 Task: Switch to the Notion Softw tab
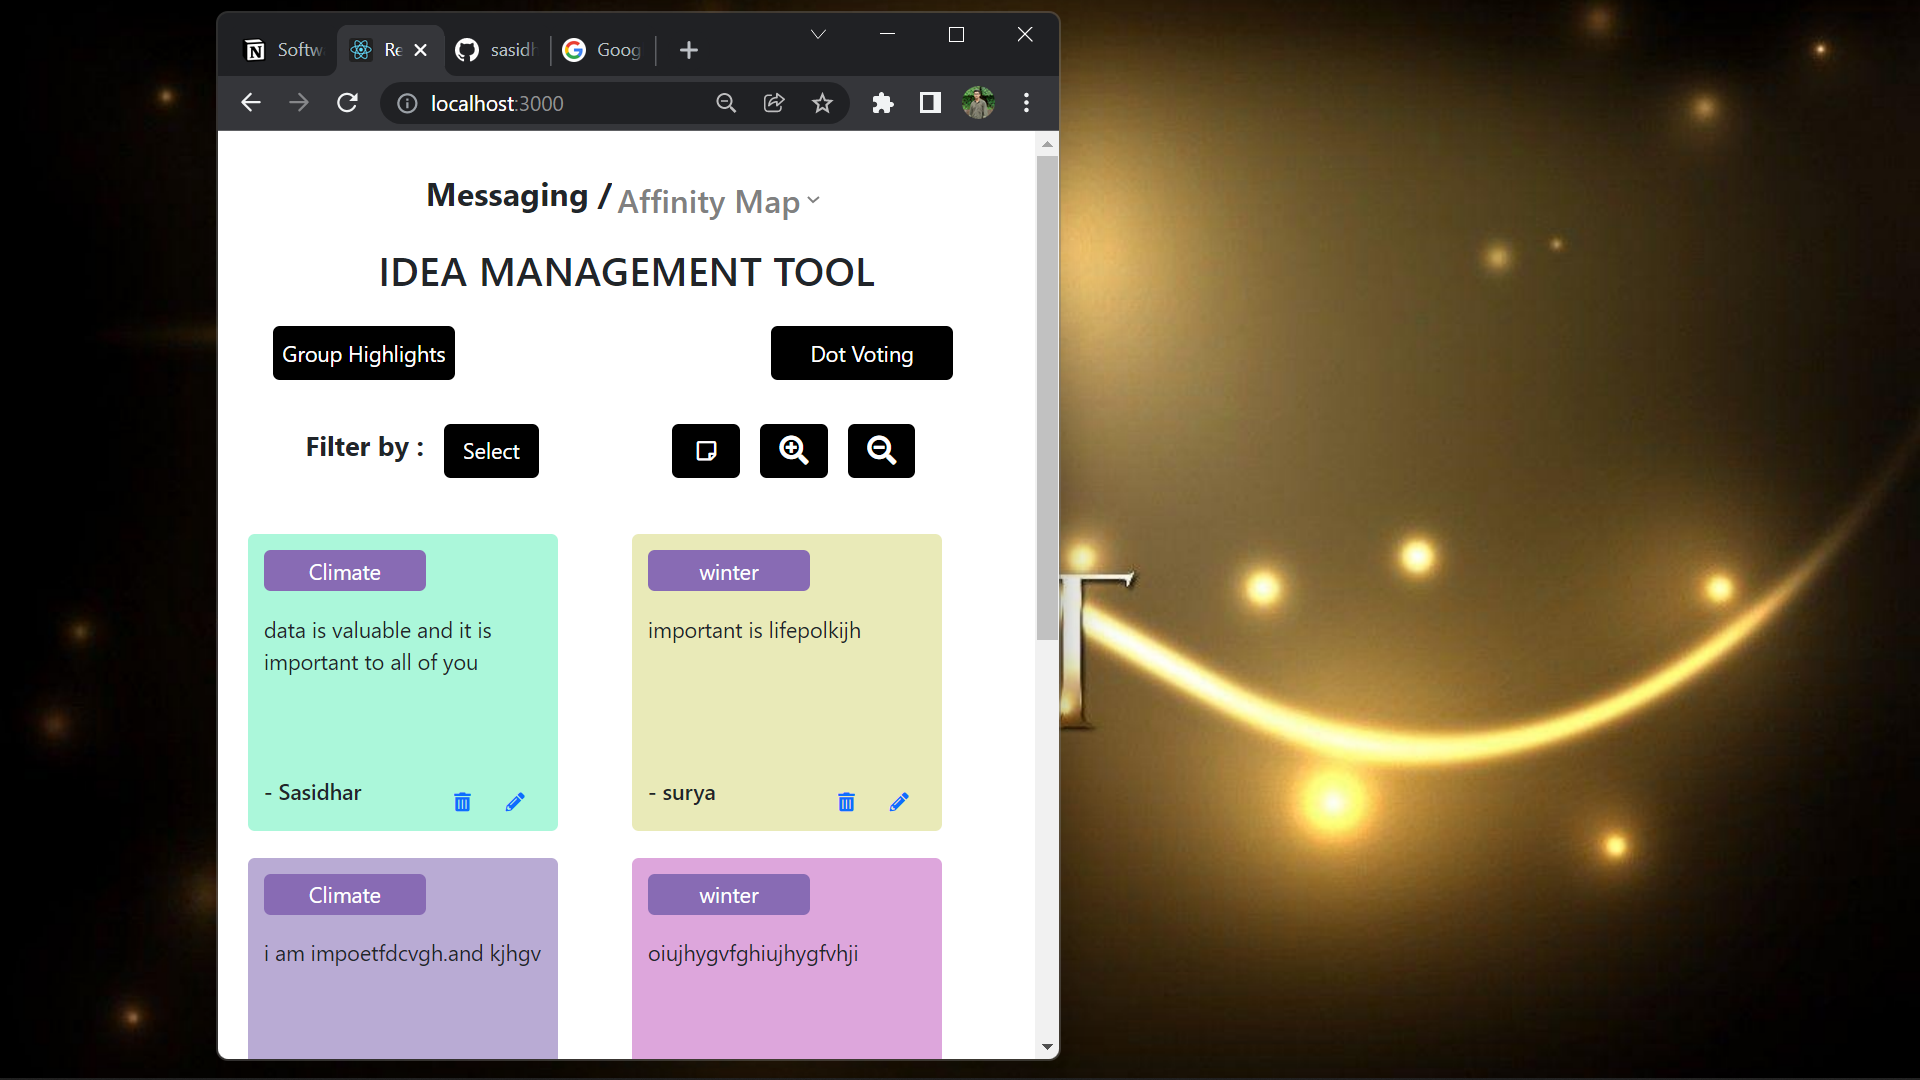tap(284, 50)
